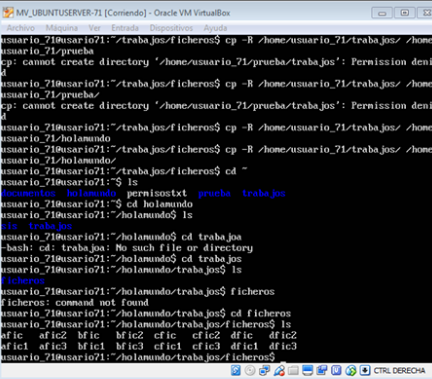
Task: Click the hard disk activity icon in status bar
Action: coord(236,370)
